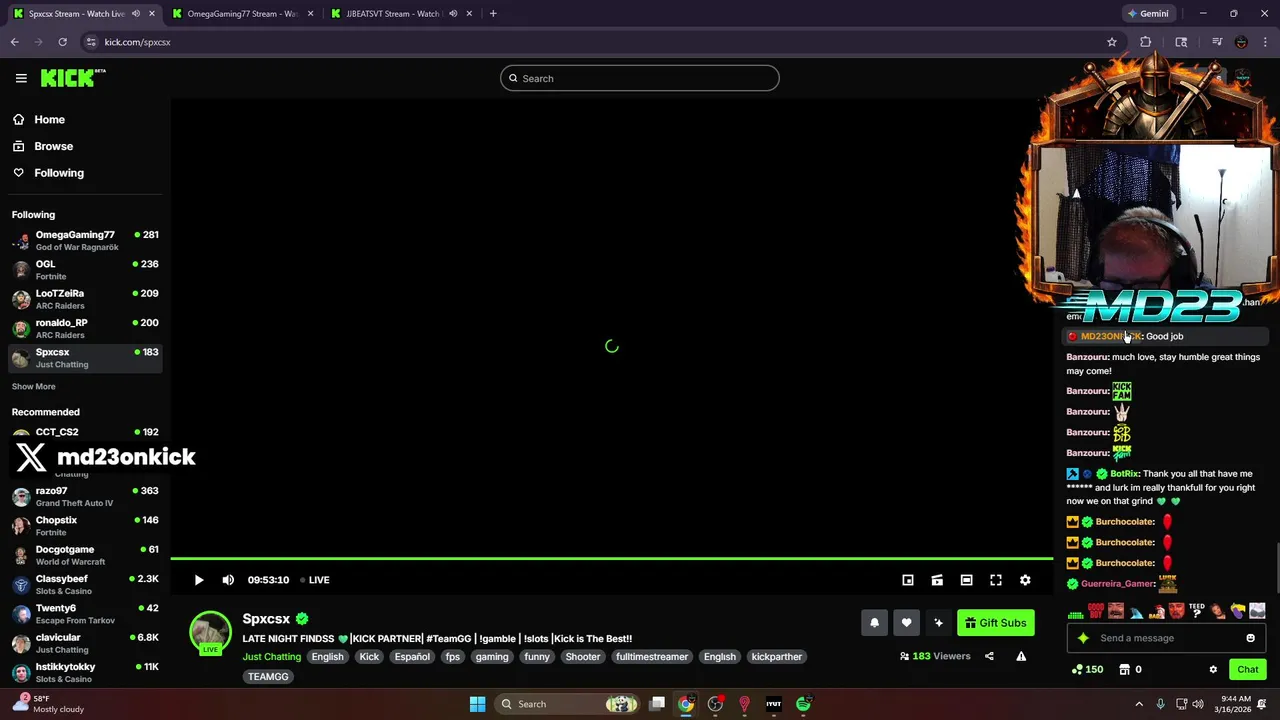Bookmark this page with star
1280x720 pixels.
(1112, 42)
